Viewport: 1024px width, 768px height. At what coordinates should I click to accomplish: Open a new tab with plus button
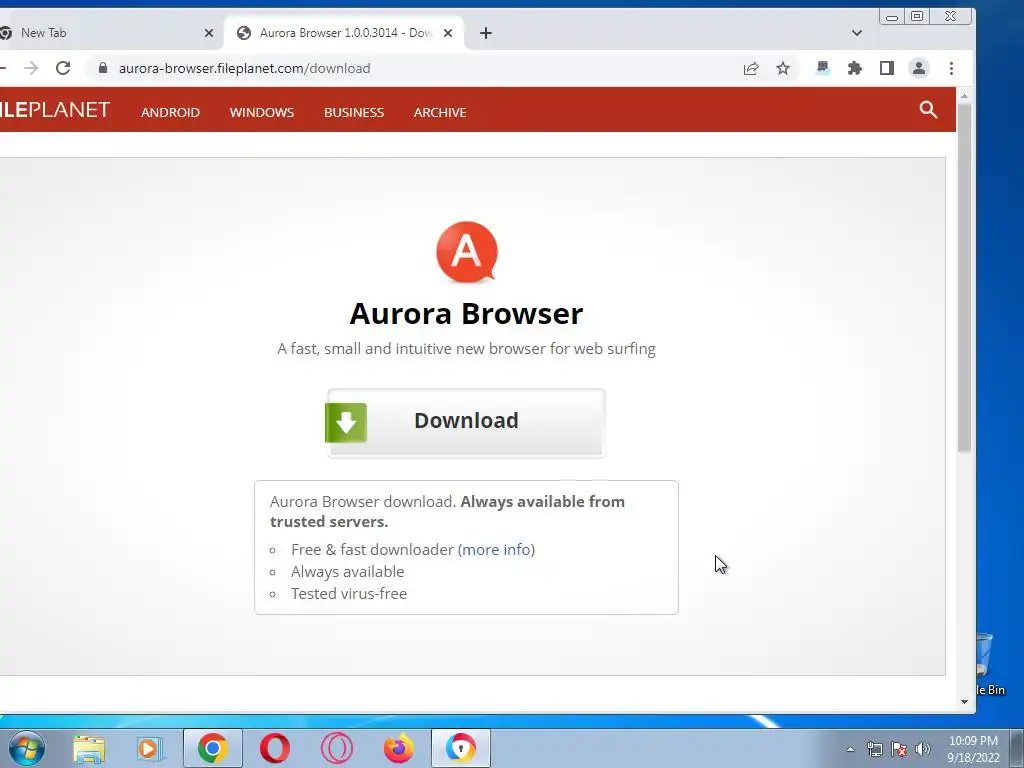[x=486, y=33]
